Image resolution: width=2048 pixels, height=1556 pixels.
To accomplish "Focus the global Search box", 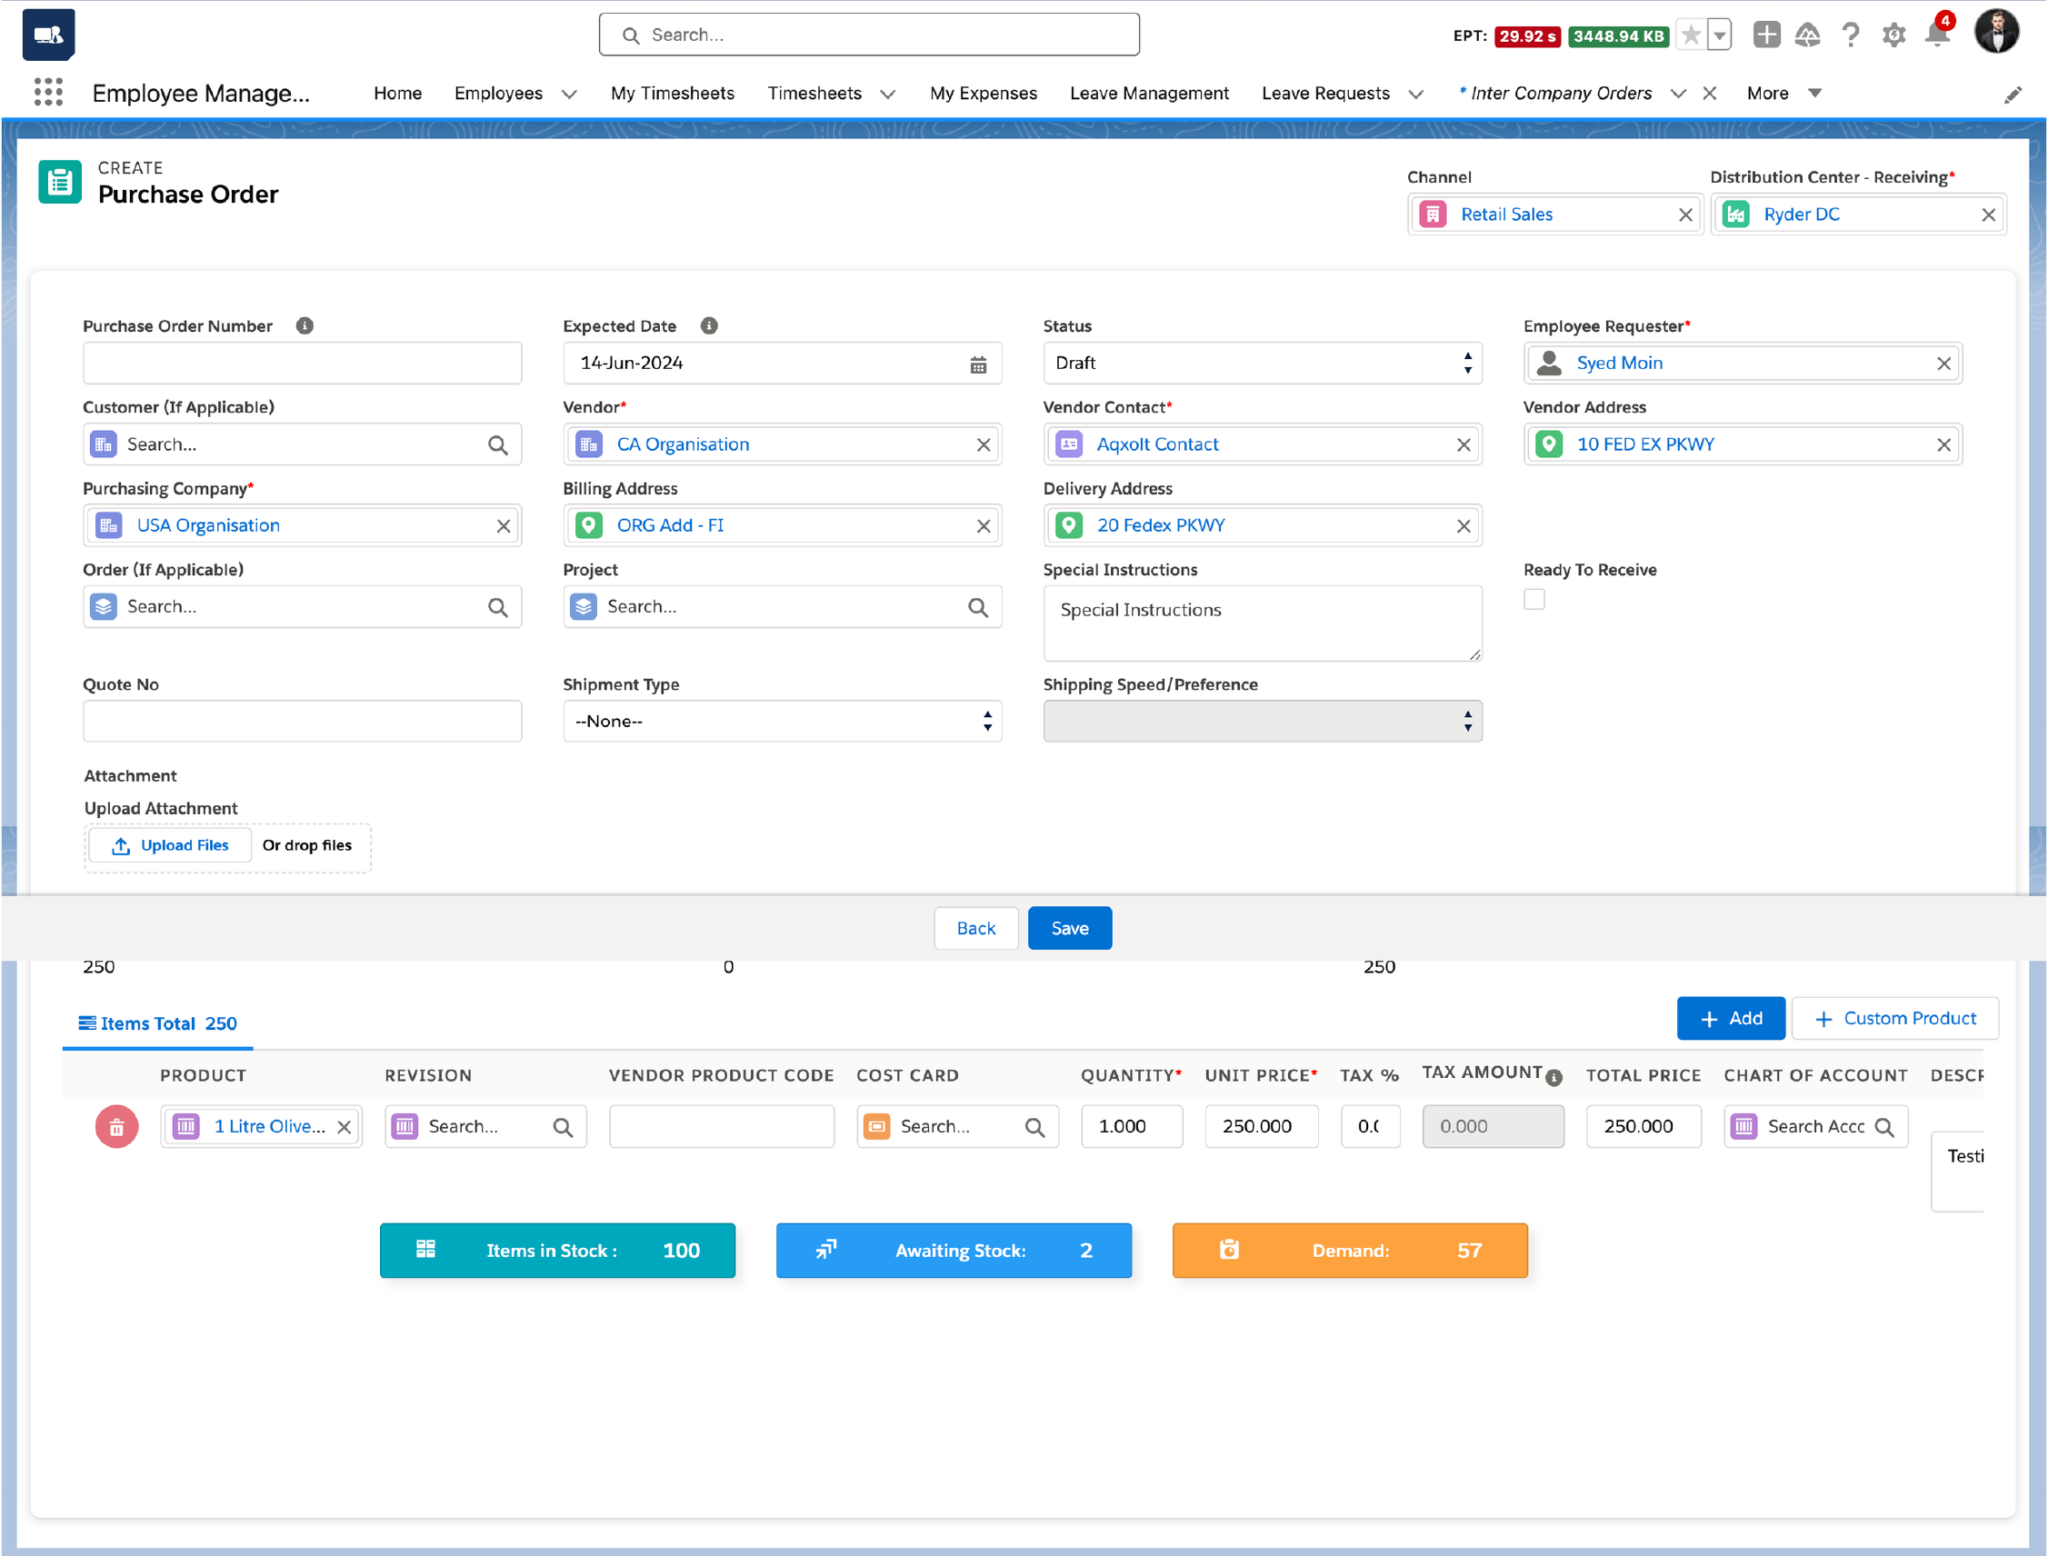I will point(868,35).
